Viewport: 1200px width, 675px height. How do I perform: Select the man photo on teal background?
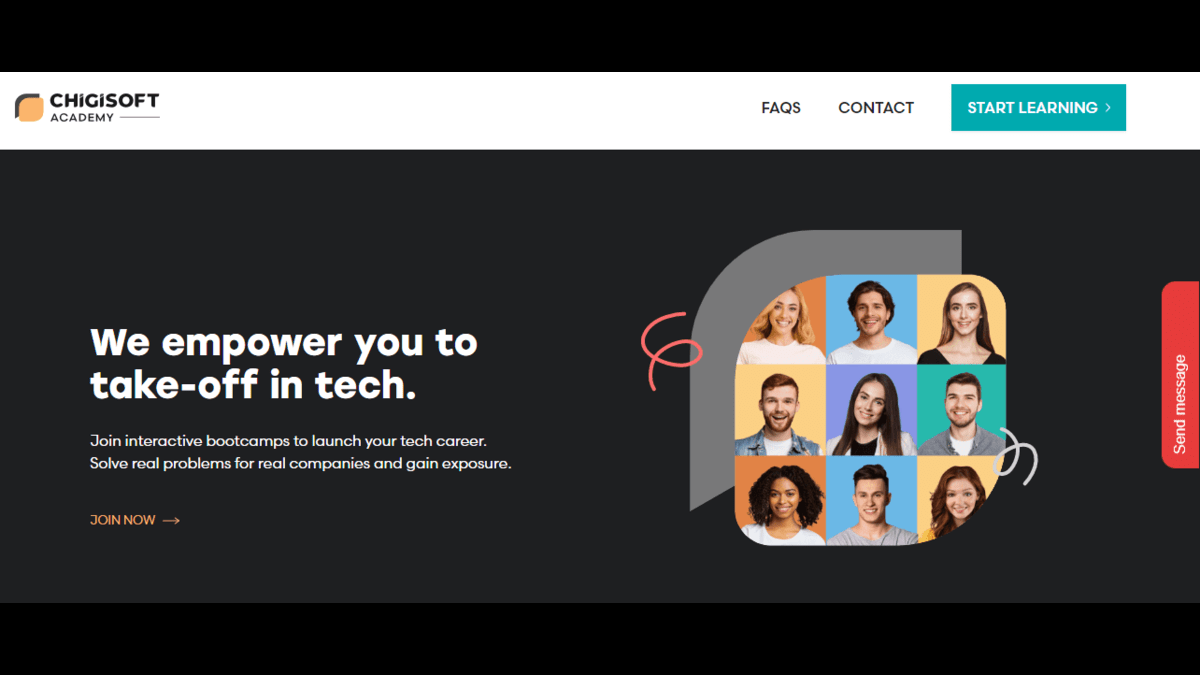click(x=962, y=410)
